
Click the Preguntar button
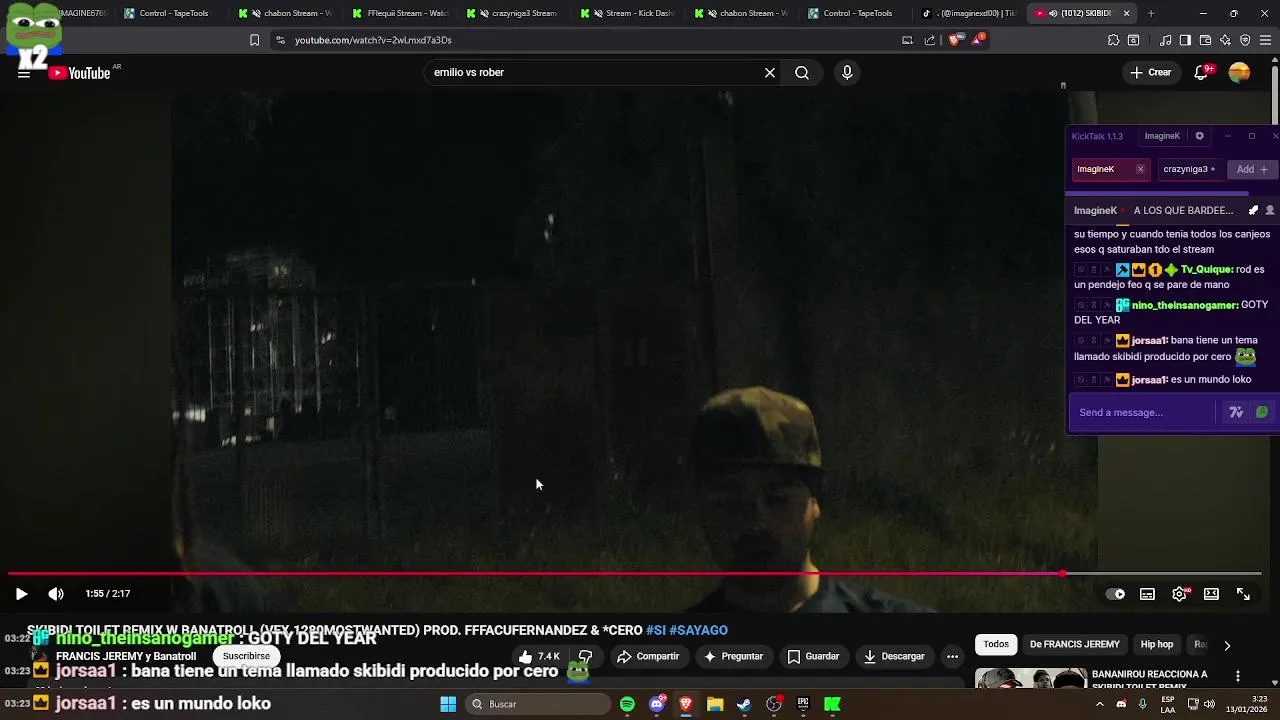click(x=733, y=657)
